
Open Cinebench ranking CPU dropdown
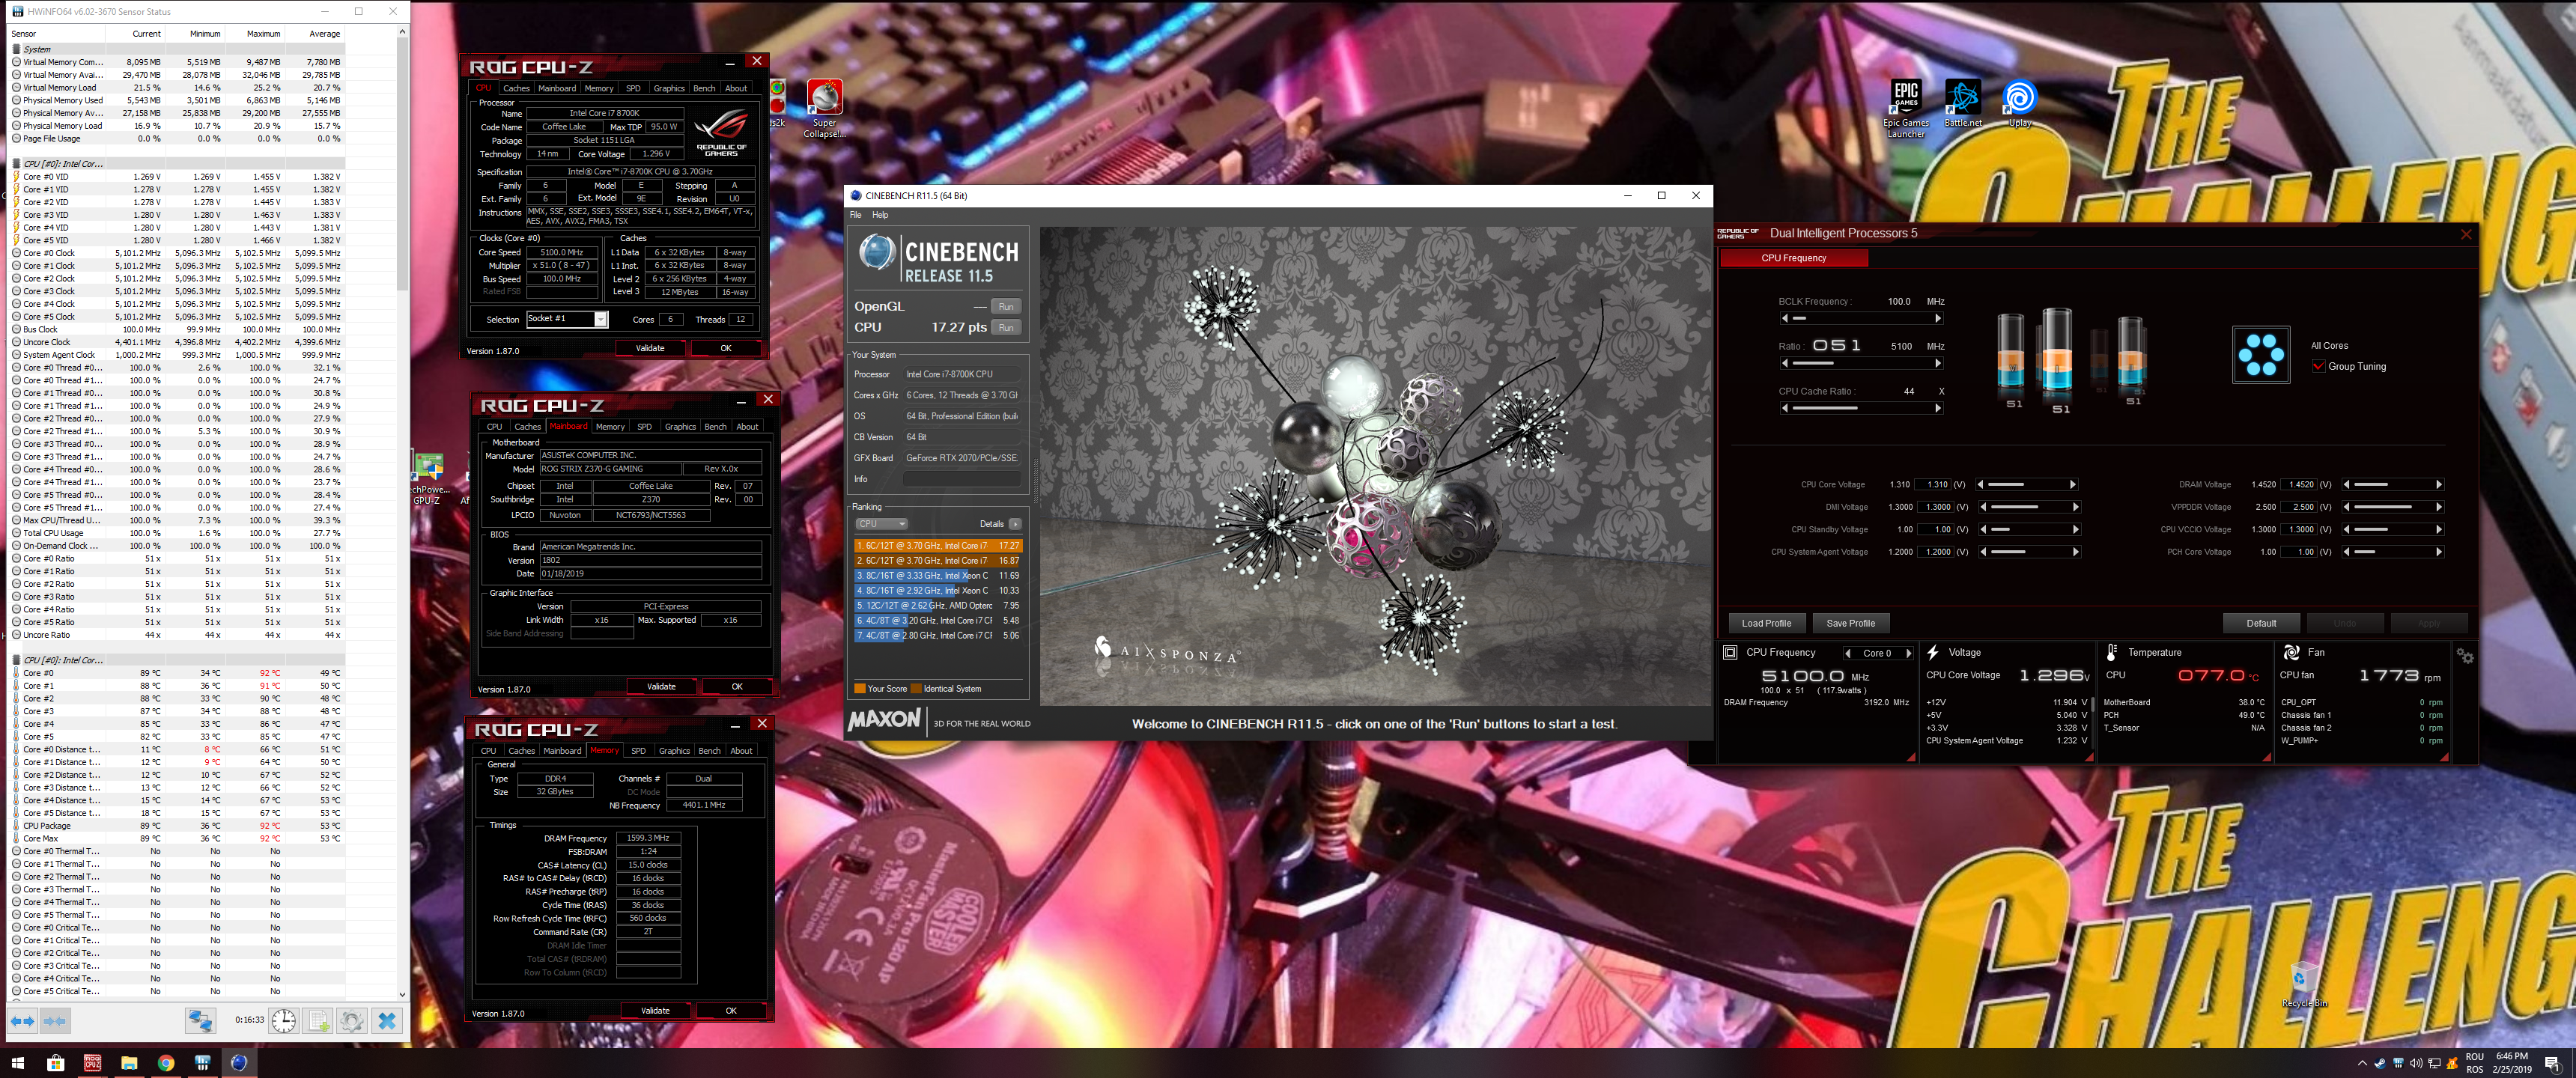click(880, 524)
